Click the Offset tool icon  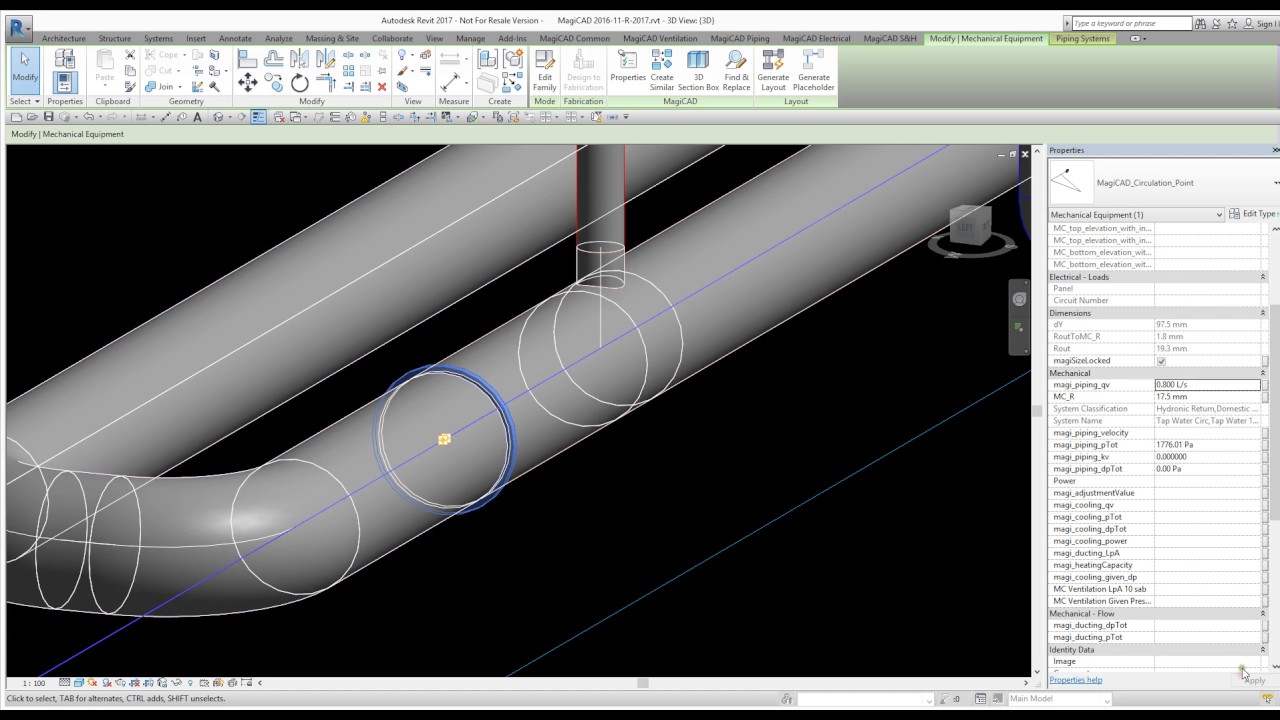coord(274,60)
